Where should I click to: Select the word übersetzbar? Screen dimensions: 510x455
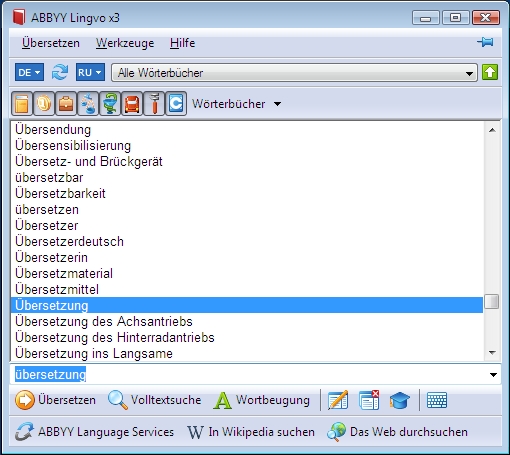pyautogui.click(x=247, y=178)
